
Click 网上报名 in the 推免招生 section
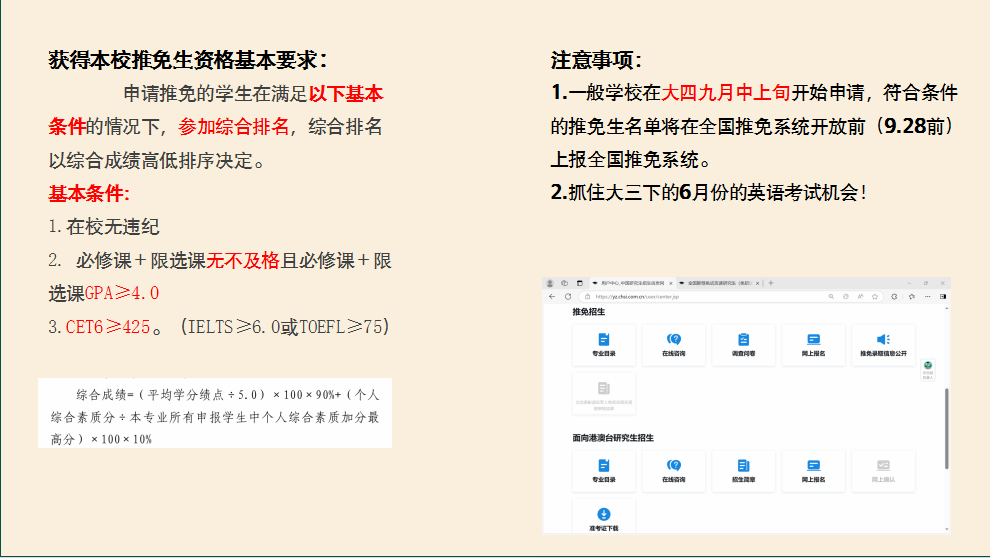(813, 341)
